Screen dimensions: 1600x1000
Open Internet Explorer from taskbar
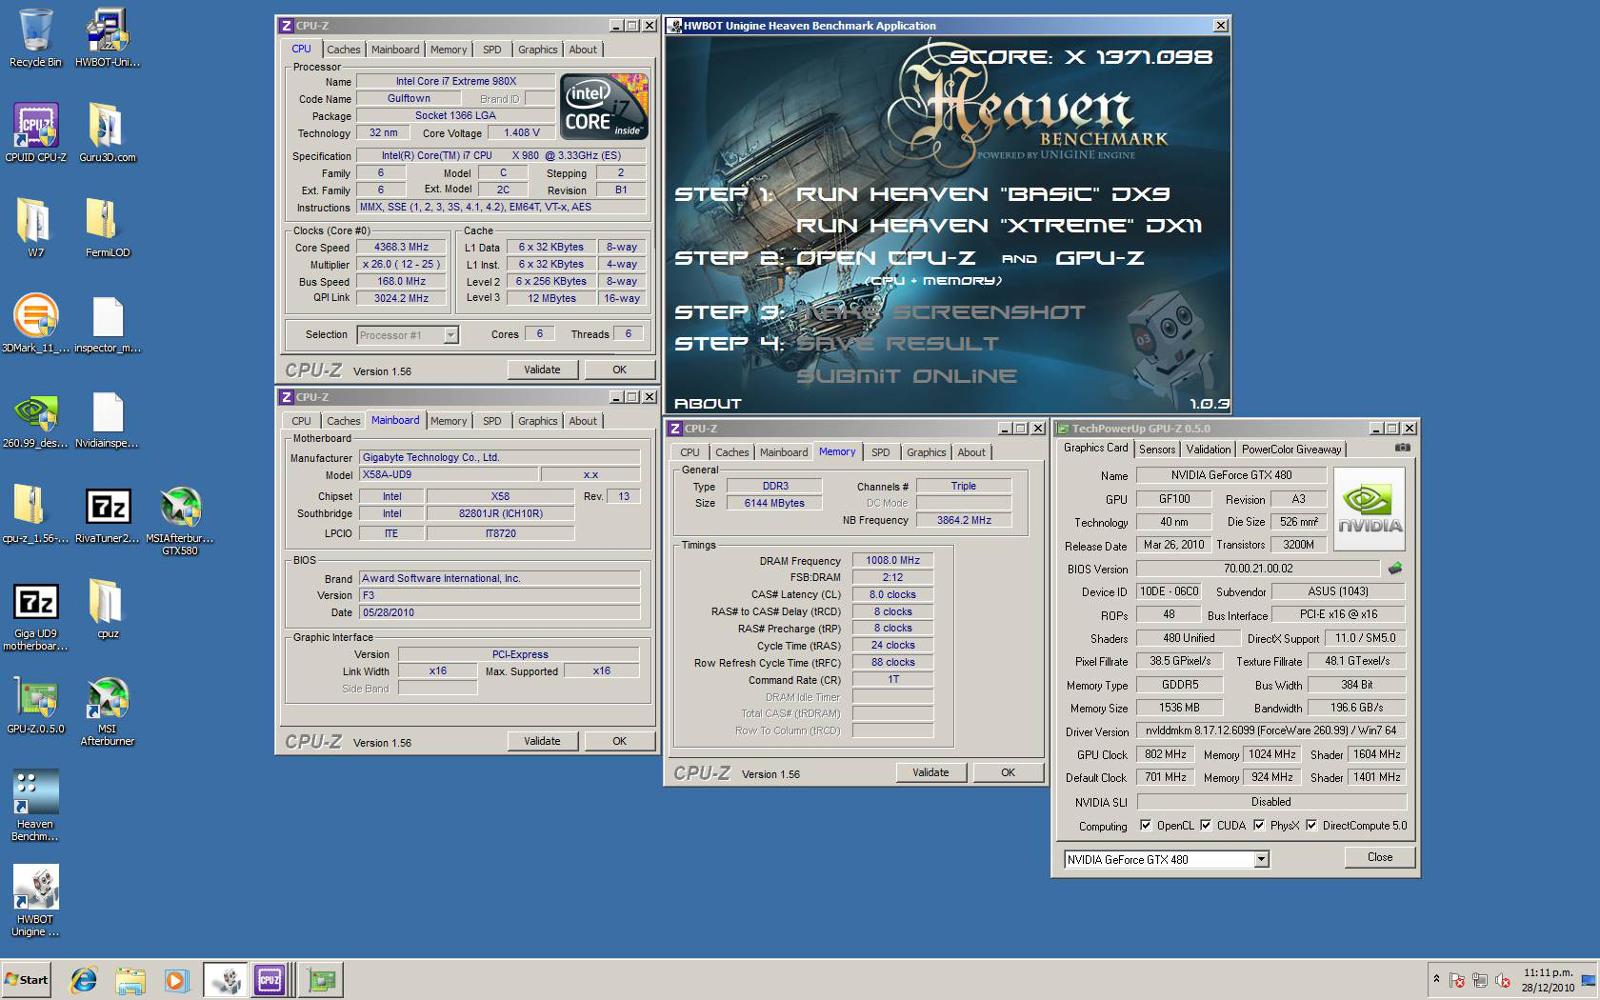83,980
